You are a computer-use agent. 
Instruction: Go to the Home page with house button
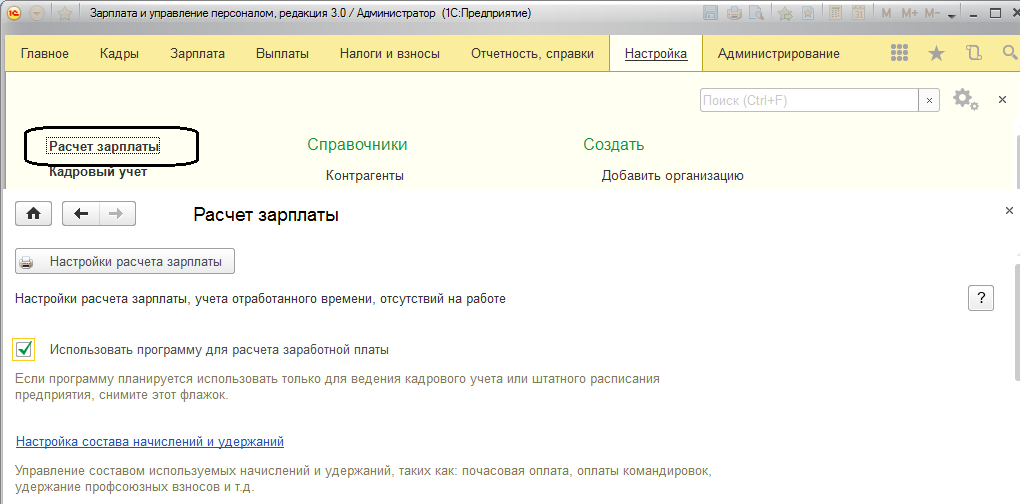33,213
